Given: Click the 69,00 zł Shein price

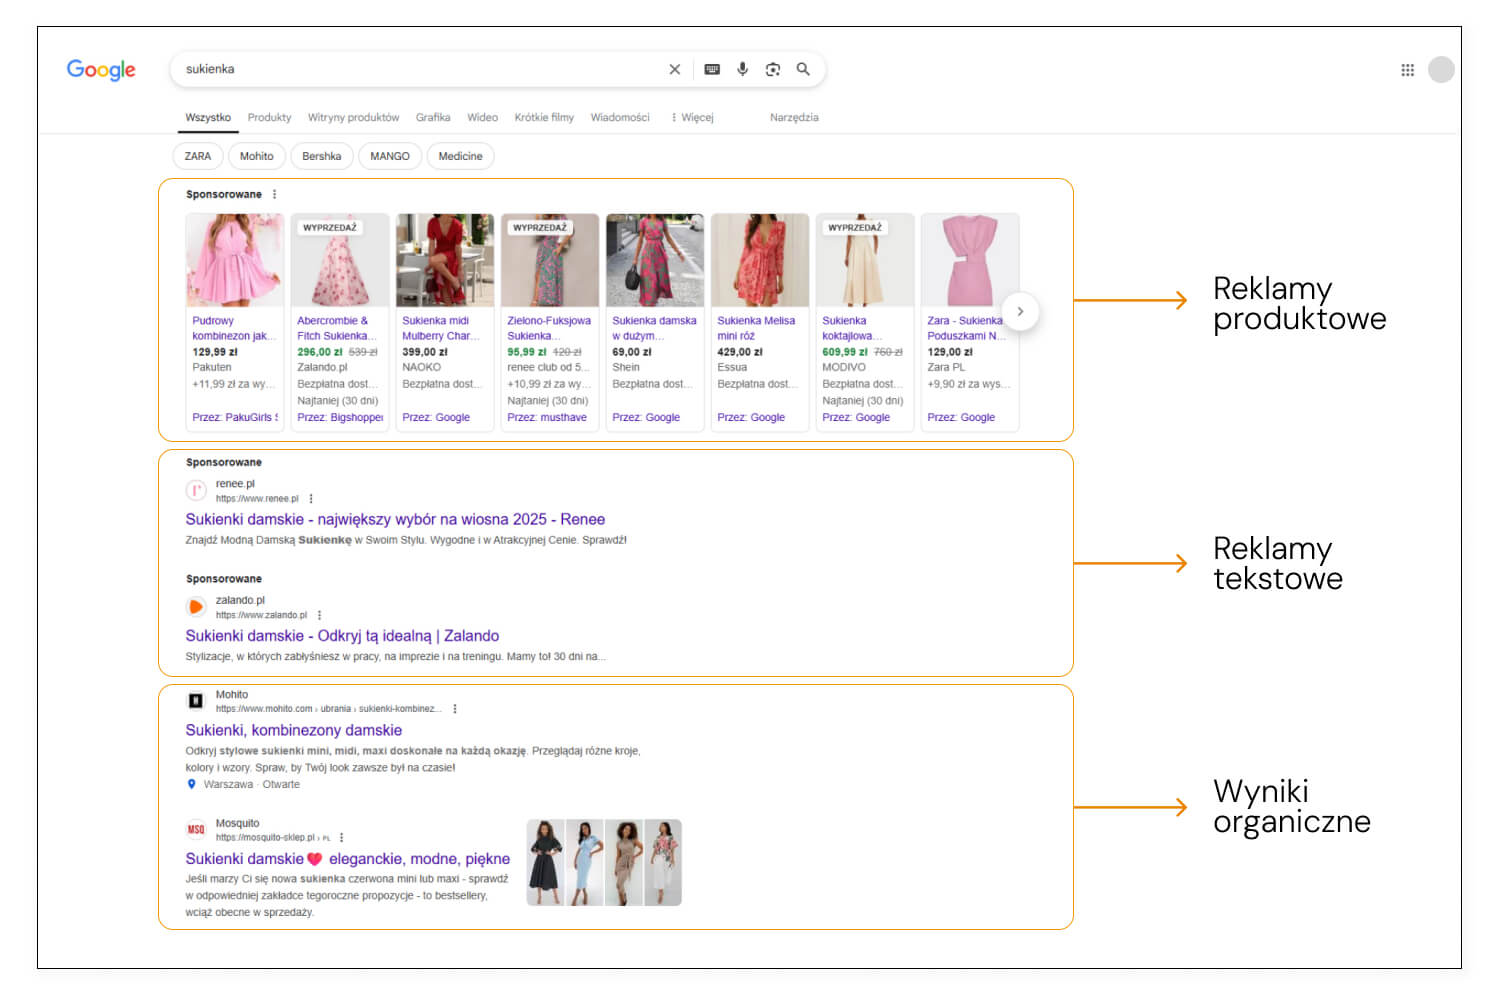Looking at the screenshot, I should pyautogui.click(x=632, y=352).
